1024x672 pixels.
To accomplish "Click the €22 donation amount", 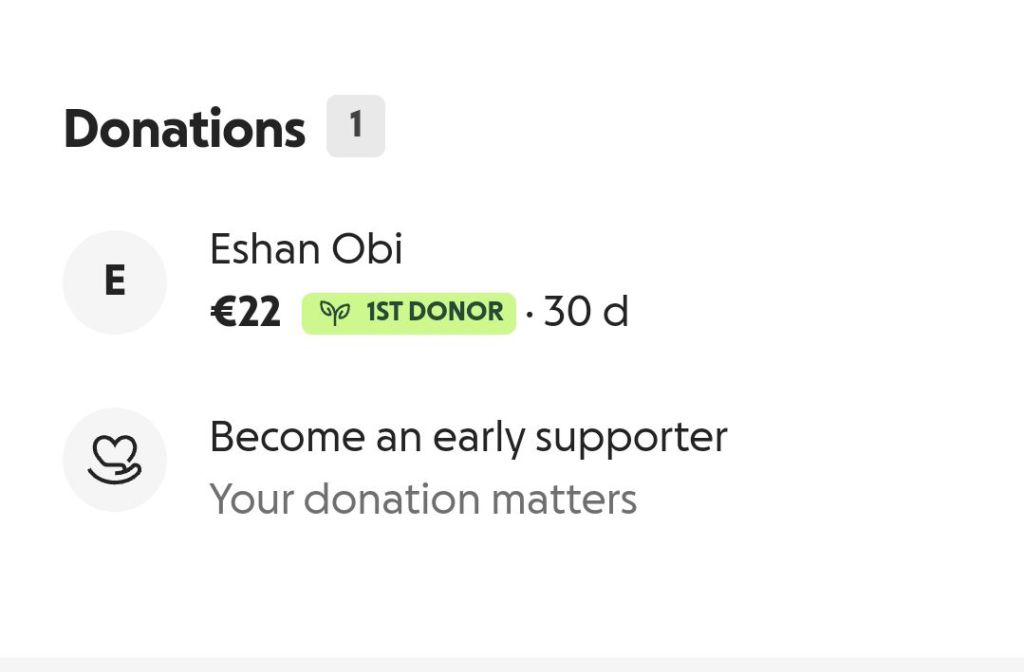I will 246,313.
